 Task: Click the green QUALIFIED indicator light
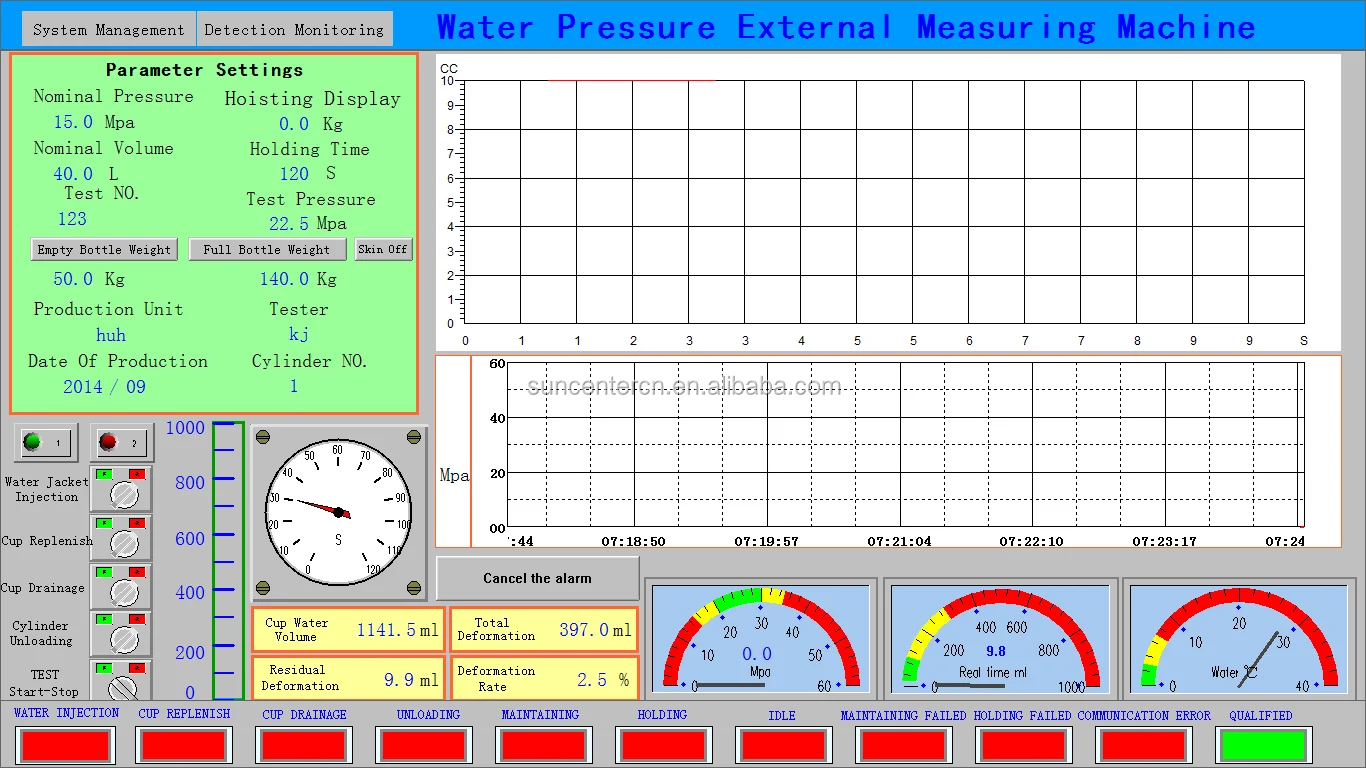click(1261, 745)
